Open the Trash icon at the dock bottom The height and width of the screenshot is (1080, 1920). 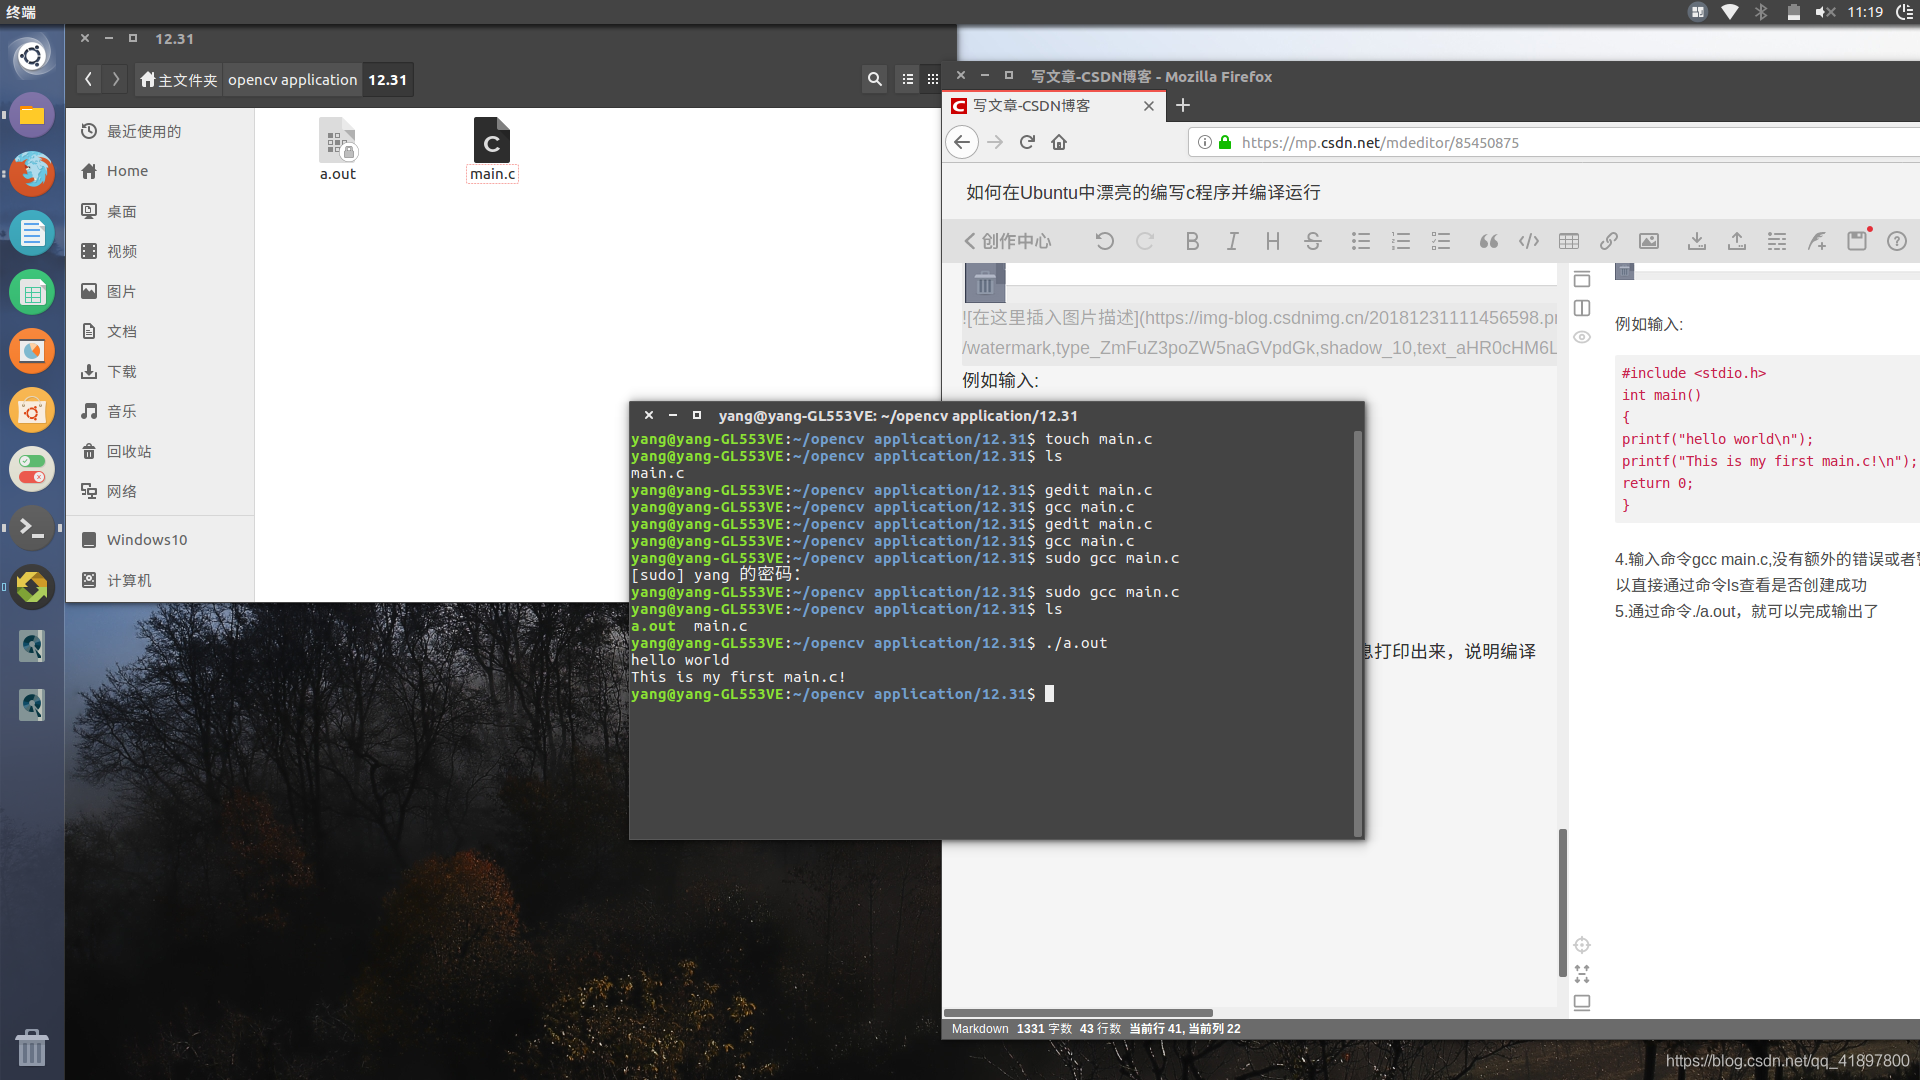tap(32, 1047)
